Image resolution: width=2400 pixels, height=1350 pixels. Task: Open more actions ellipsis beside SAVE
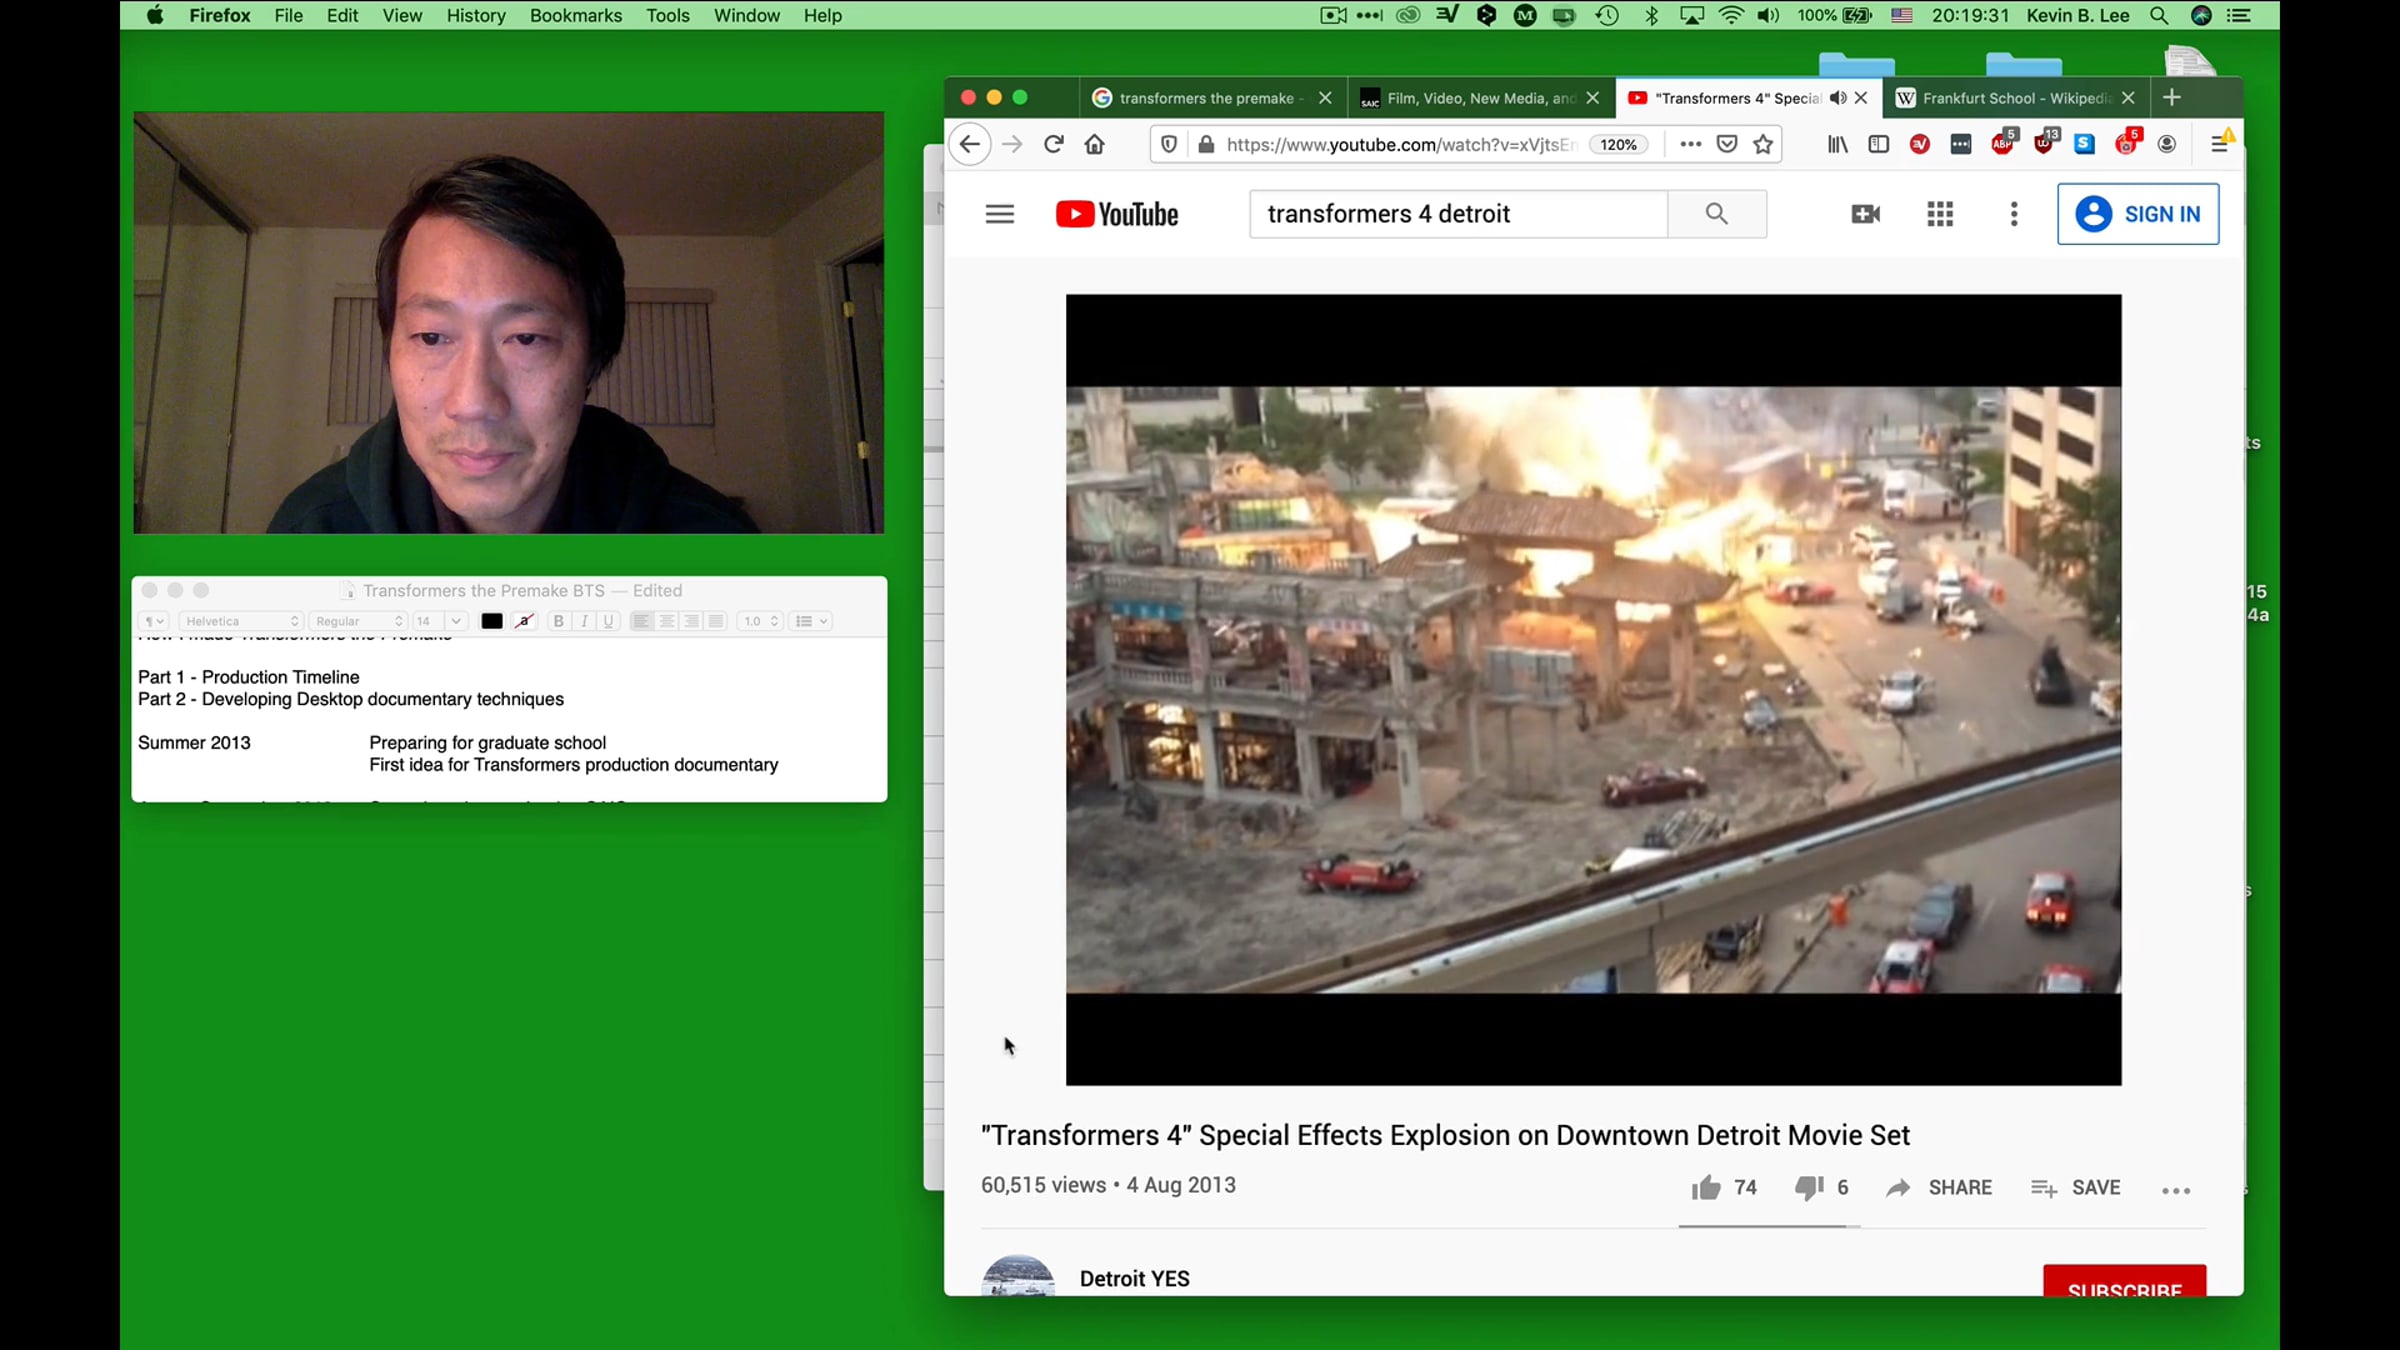(x=2176, y=1190)
